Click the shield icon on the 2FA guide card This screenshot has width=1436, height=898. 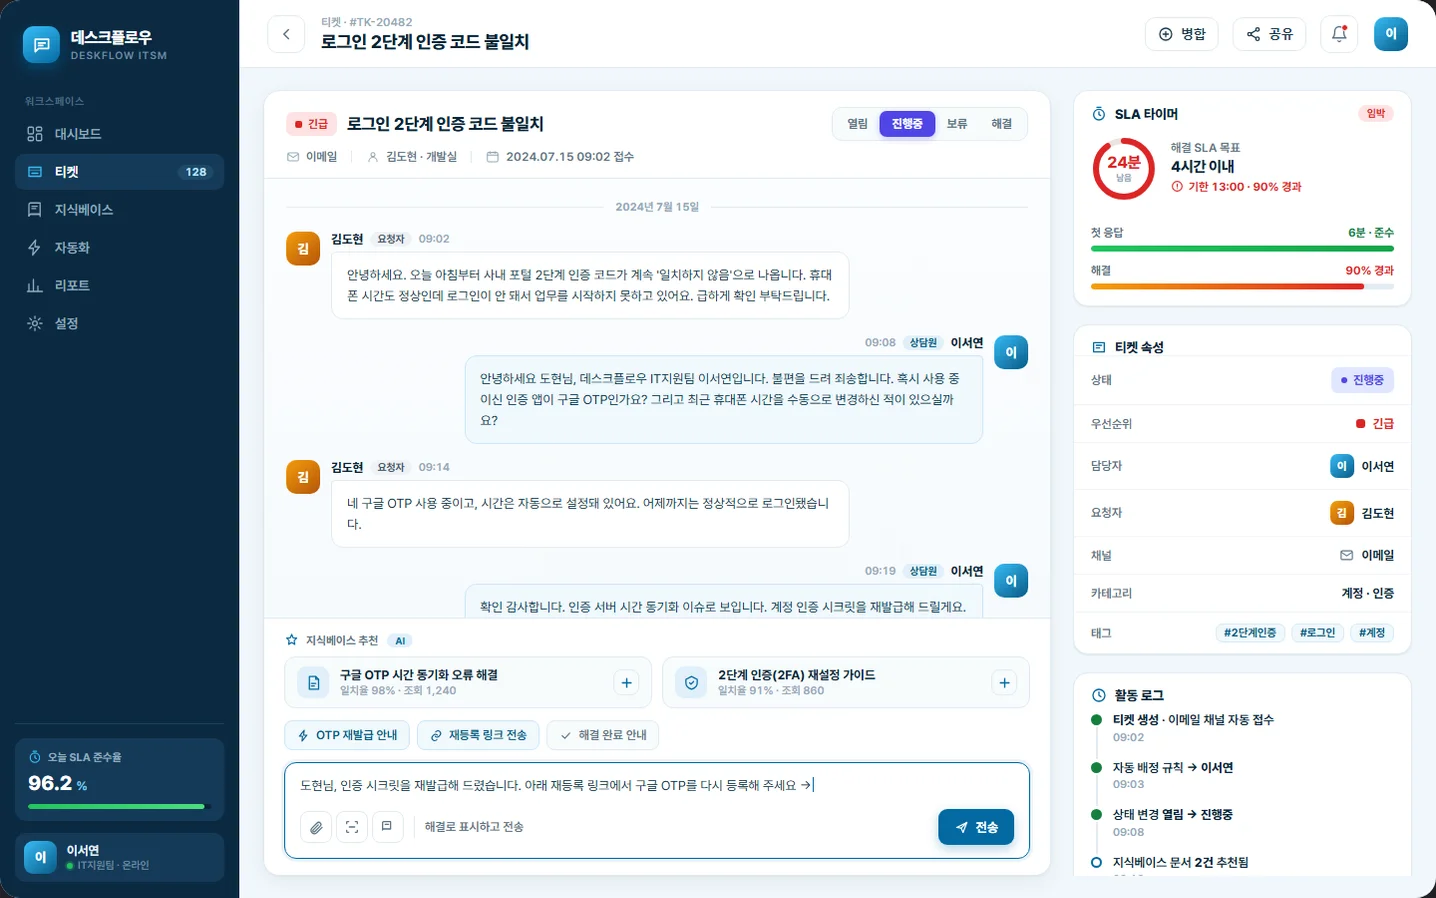click(691, 682)
